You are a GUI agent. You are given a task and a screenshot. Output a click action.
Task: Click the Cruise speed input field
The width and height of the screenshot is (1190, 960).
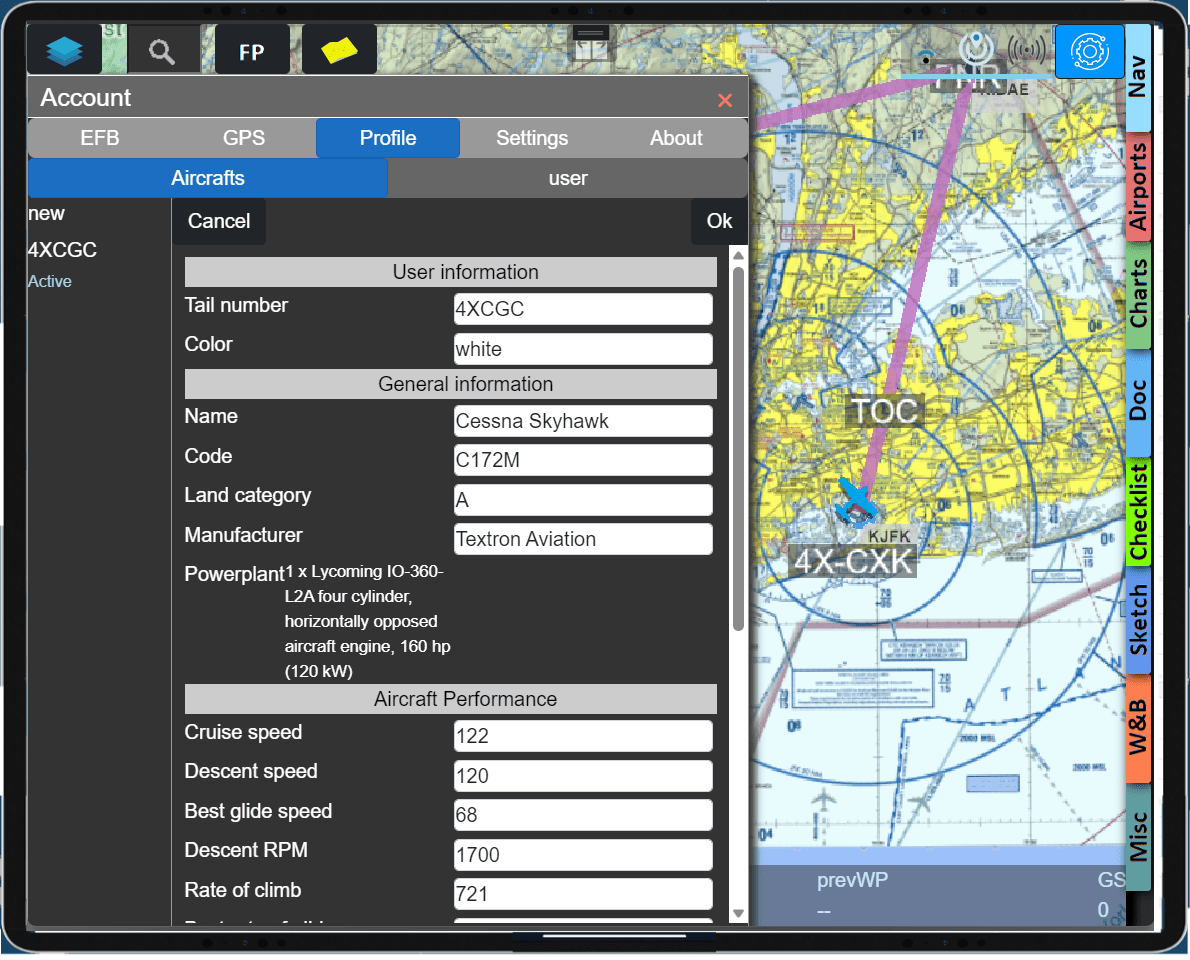click(583, 736)
